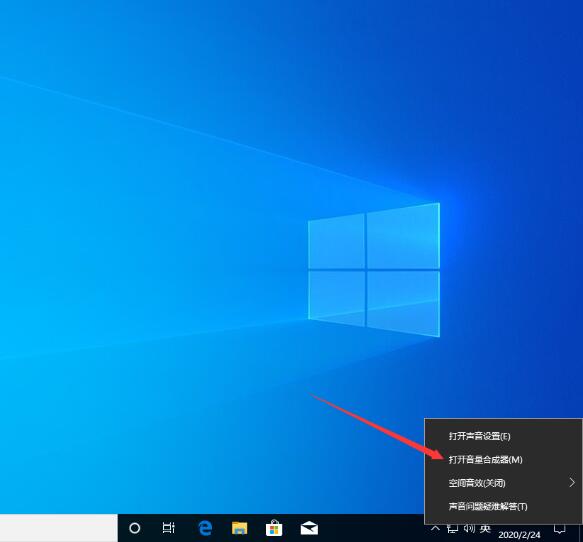Viewport: 583px width, 542px height.
Task: Open Task View on the taskbar
Action: 168,528
